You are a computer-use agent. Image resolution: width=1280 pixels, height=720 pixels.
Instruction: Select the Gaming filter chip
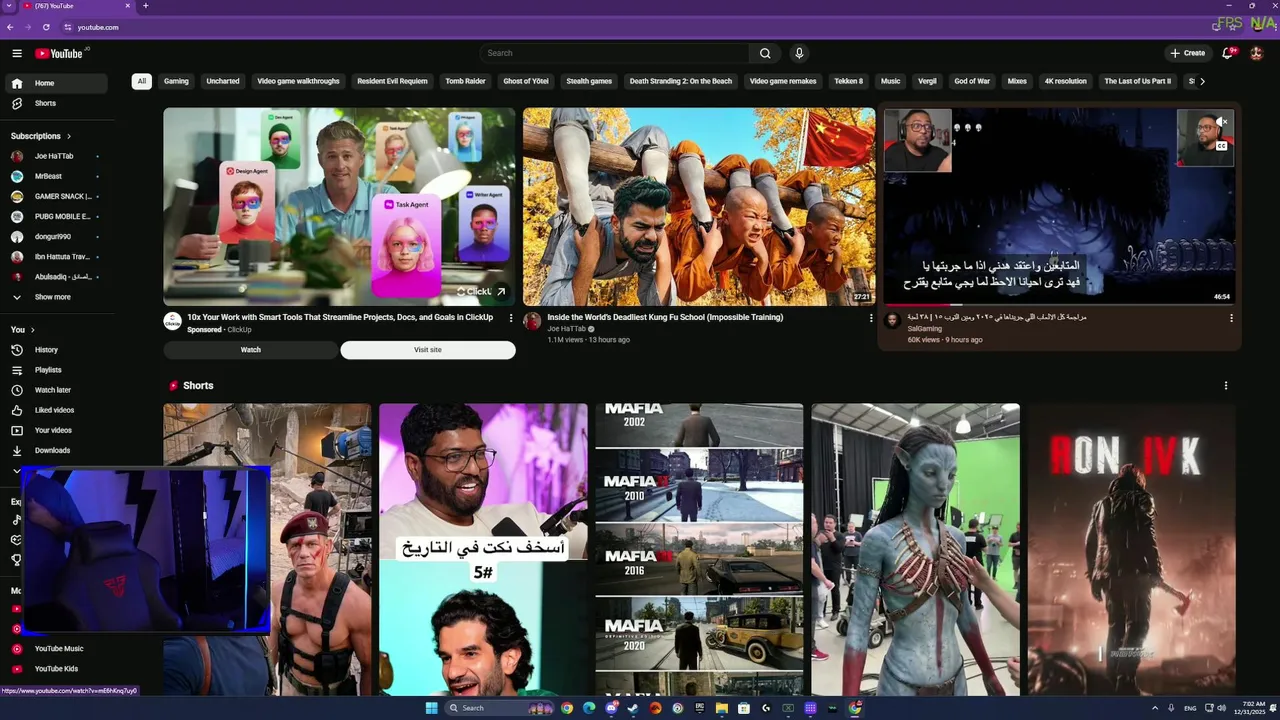click(x=176, y=81)
